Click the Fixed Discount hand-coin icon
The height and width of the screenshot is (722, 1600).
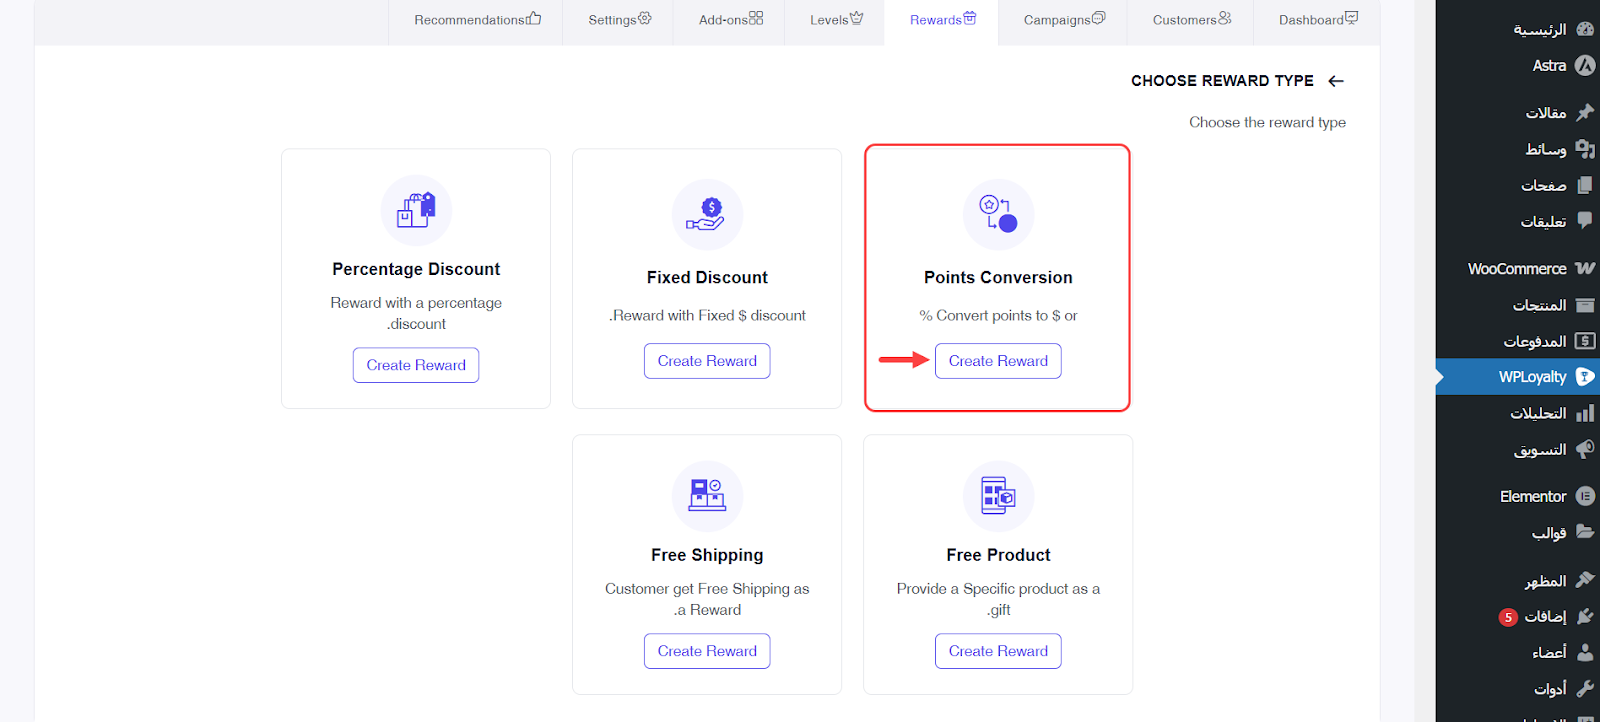point(707,214)
